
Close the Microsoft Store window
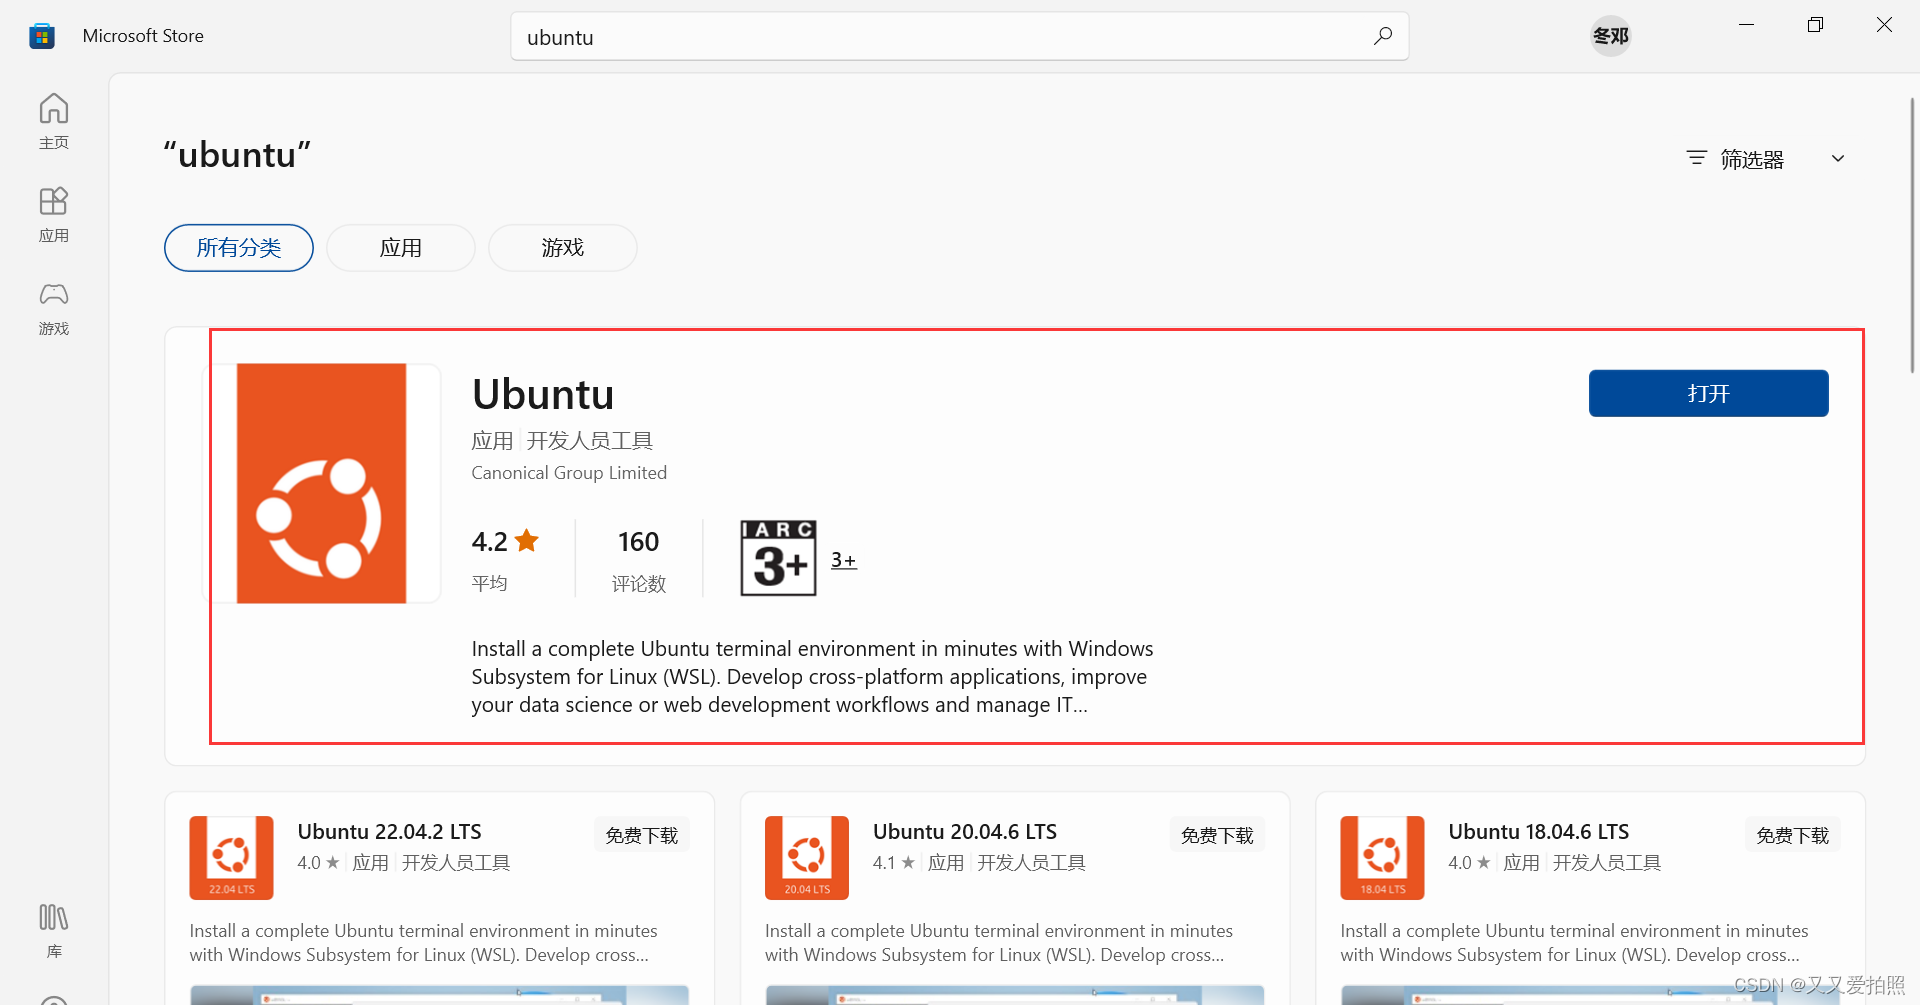[x=1884, y=25]
